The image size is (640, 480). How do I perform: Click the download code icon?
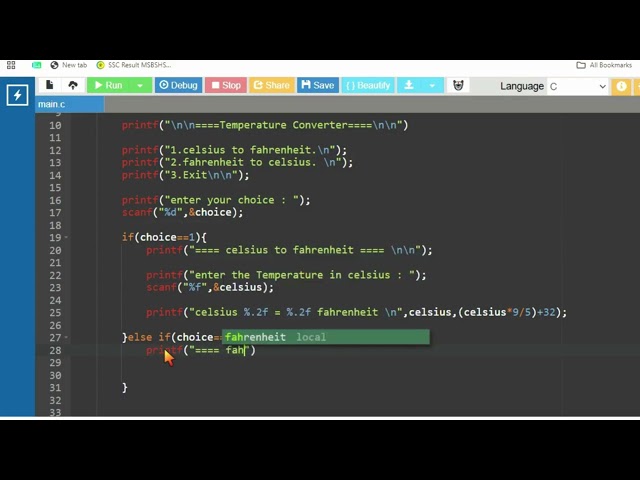point(409,85)
